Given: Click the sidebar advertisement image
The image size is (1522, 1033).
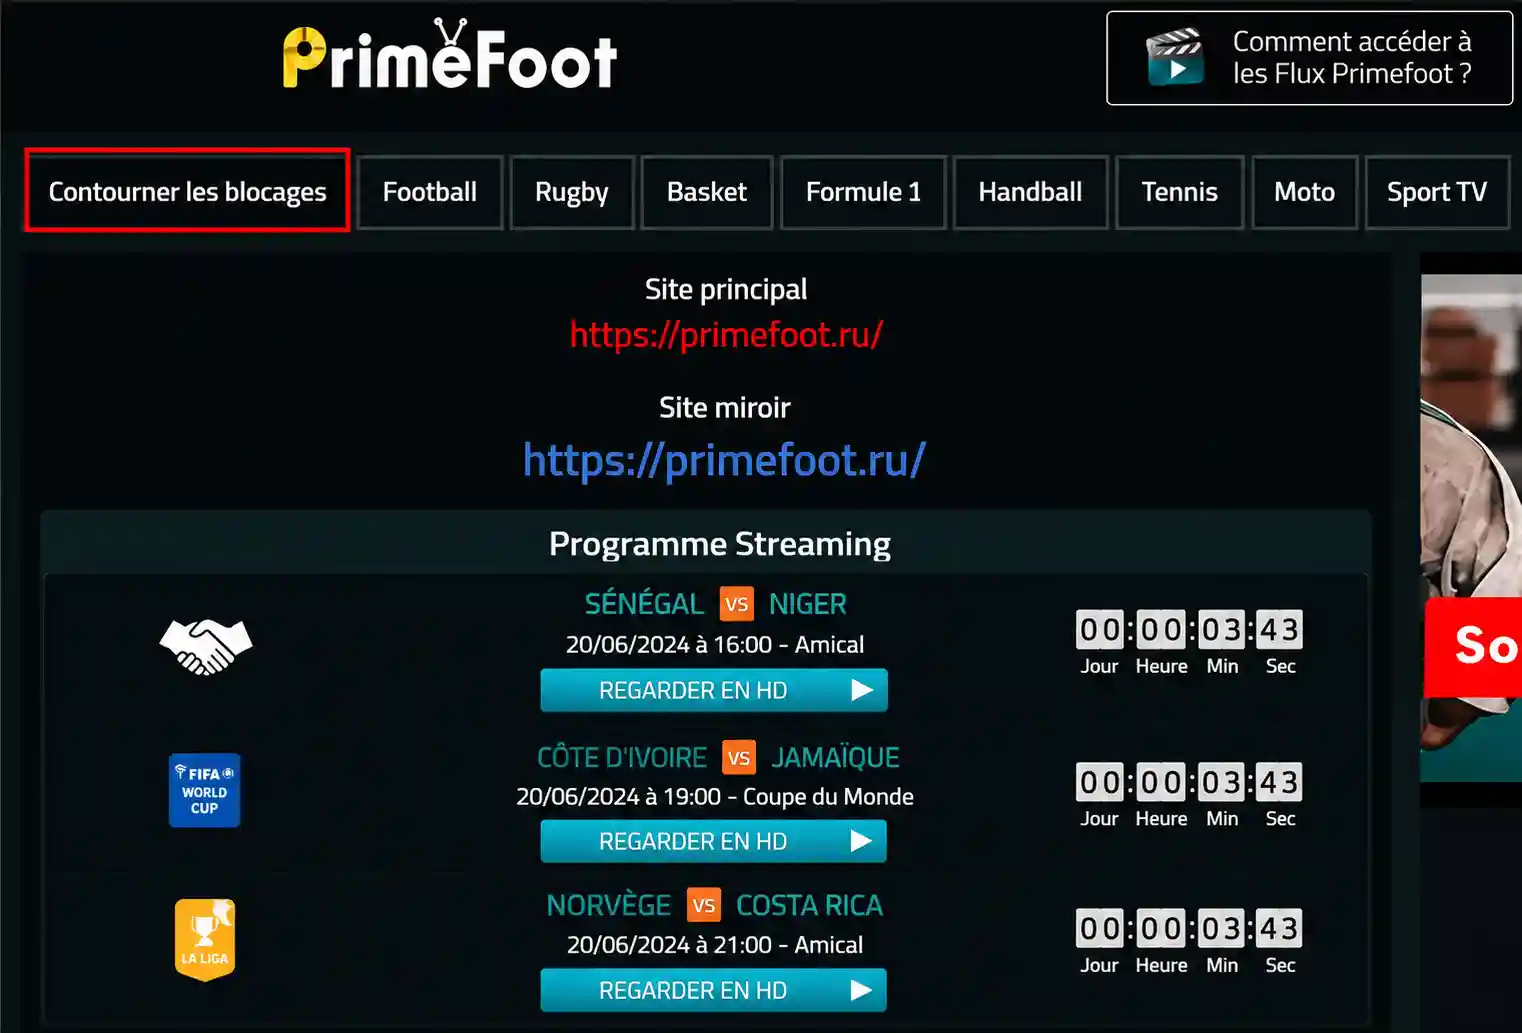Looking at the screenshot, I should (1471, 528).
